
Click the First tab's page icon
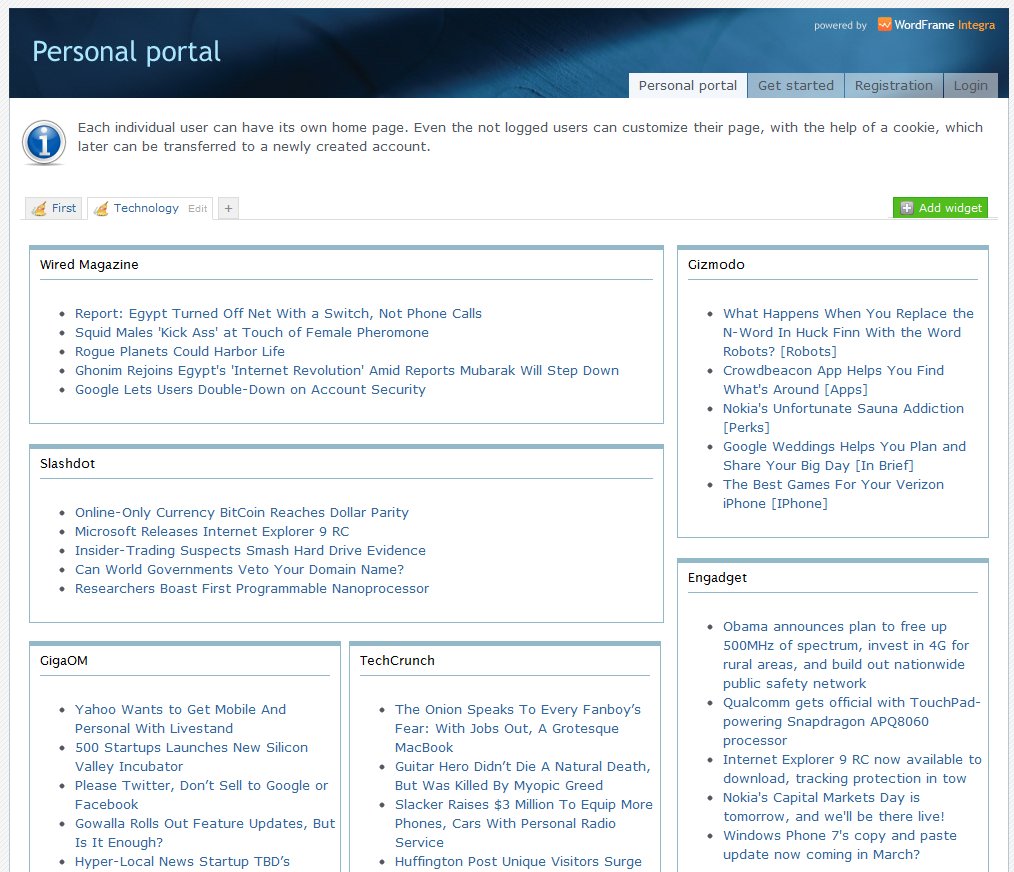pyautogui.click(x=39, y=208)
